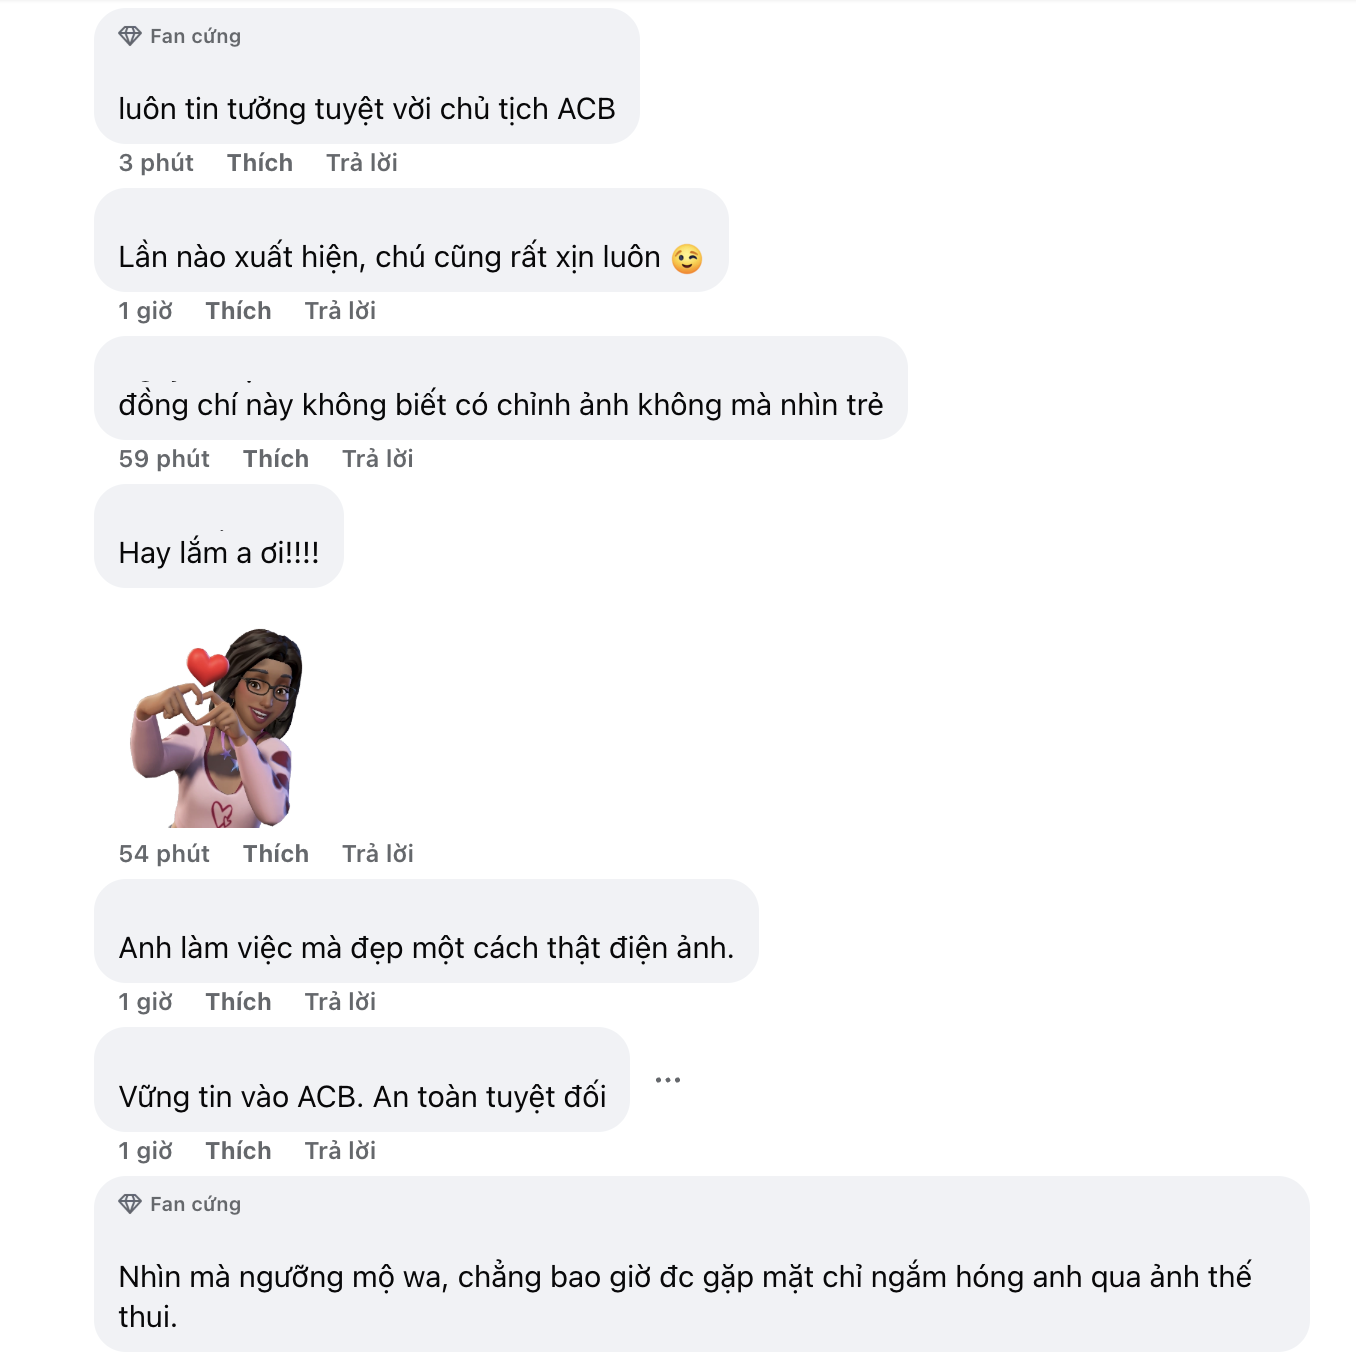This screenshot has height=1352, width=1356.
Task: Open three-dot options beside "Vững tin vào ACB" comment
Action: pyautogui.click(x=668, y=1080)
